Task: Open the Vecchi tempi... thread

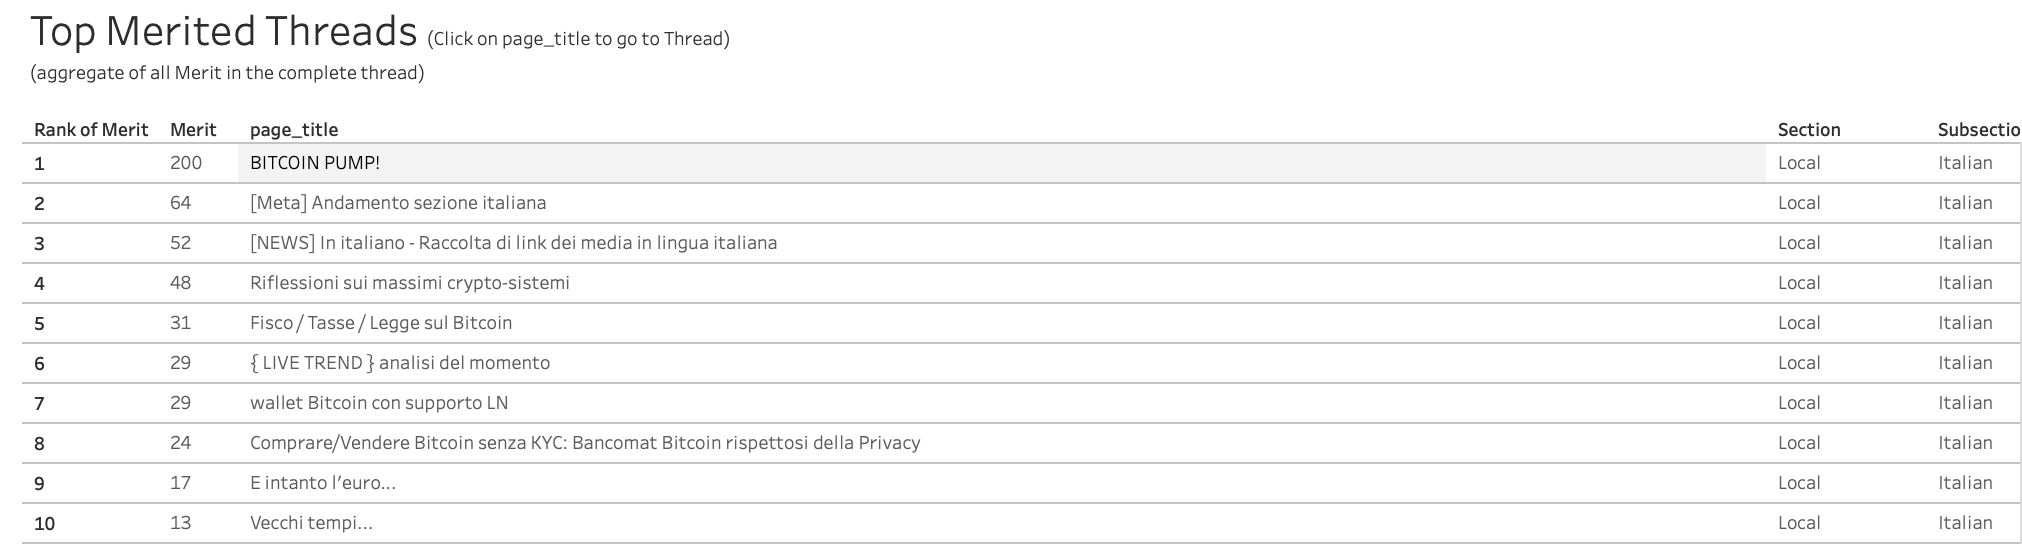Action: coord(311,523)
